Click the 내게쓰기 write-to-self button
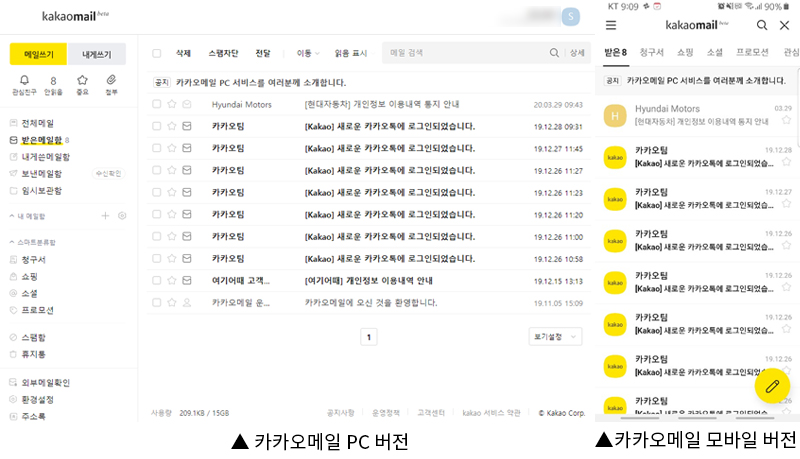800x459 pixels. (97, 54)
